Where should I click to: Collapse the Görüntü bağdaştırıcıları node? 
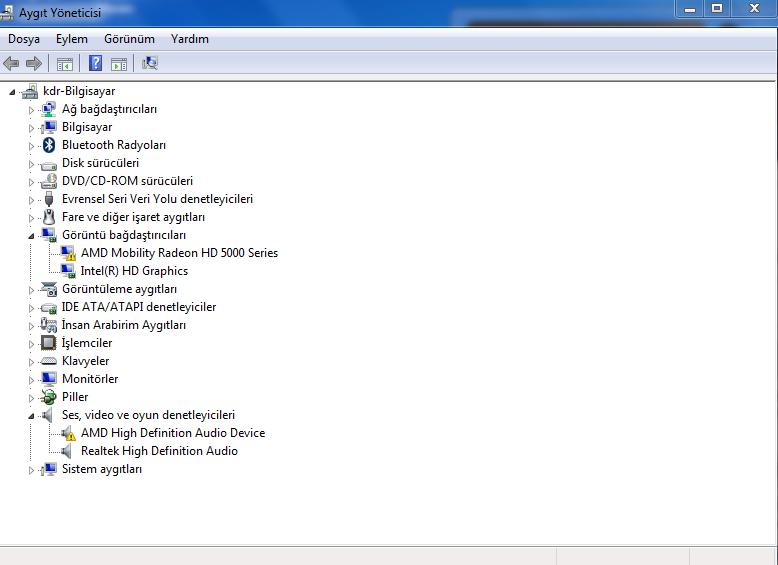point(31,236)
